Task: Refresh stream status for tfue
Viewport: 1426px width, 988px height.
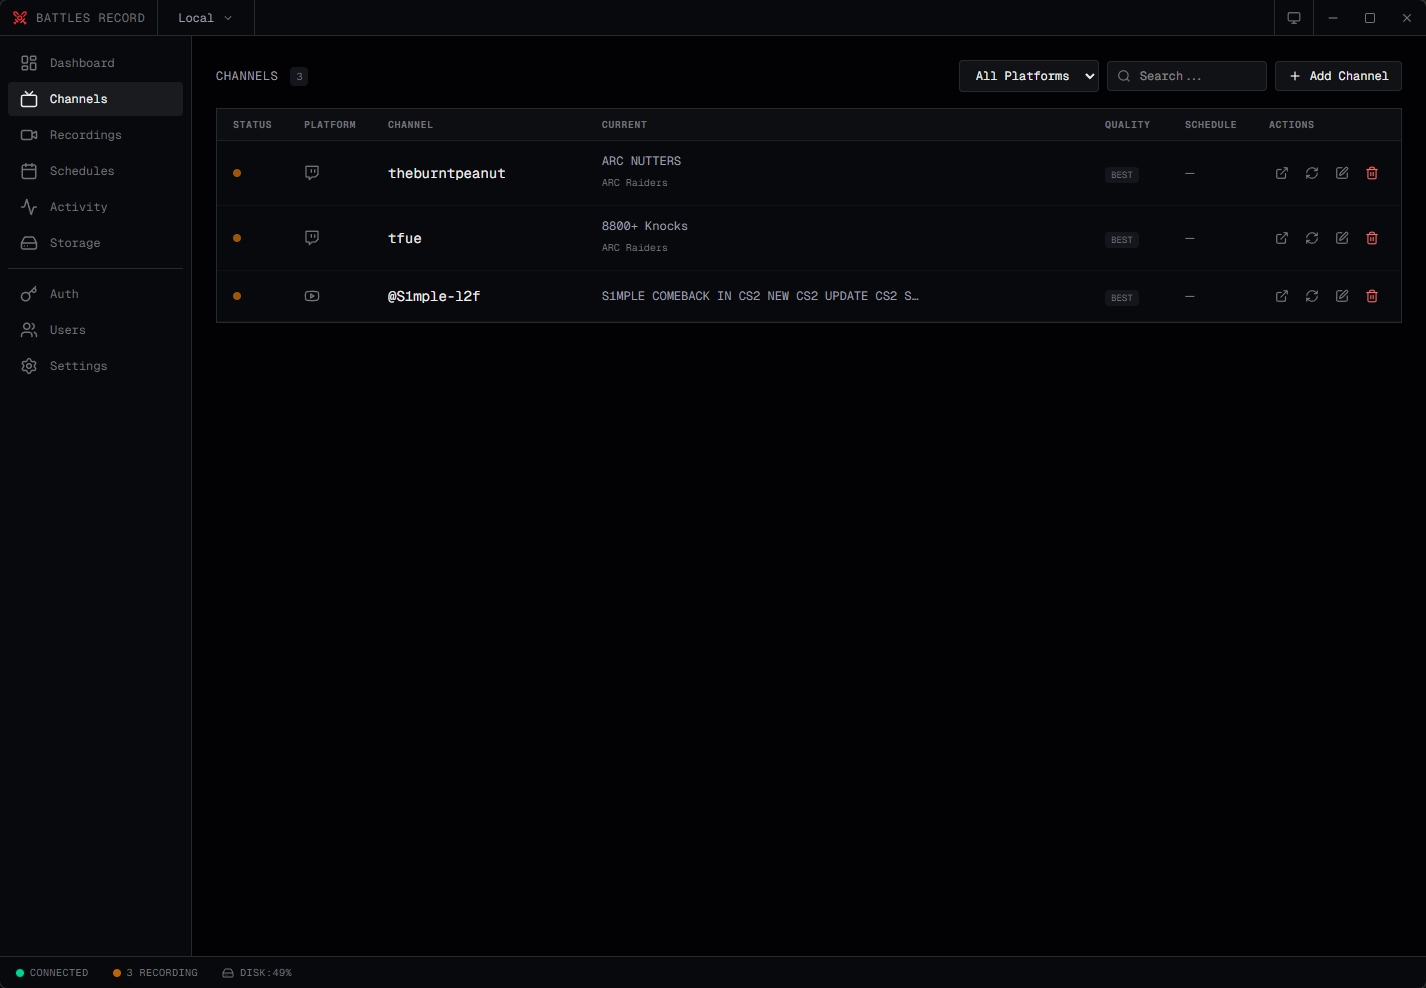Action: 1311,238
